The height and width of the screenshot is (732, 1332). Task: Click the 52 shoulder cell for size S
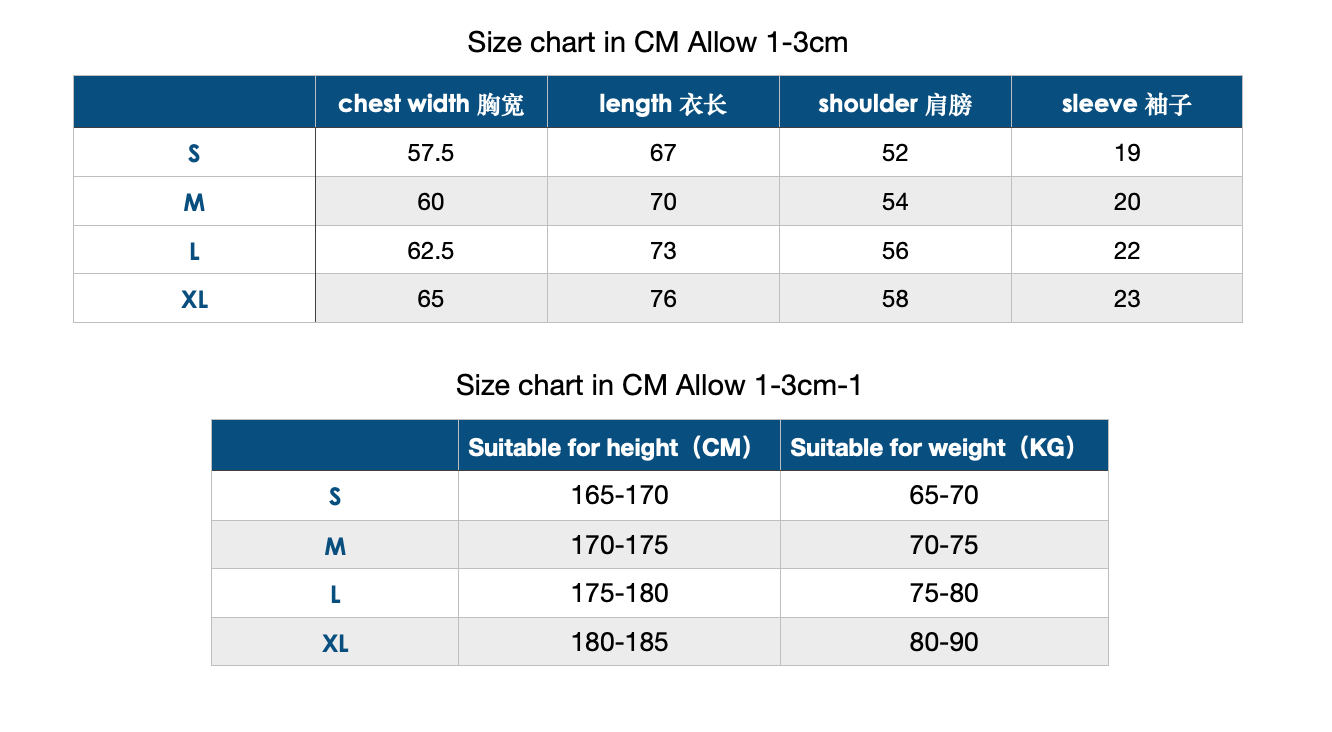point(895,153)
